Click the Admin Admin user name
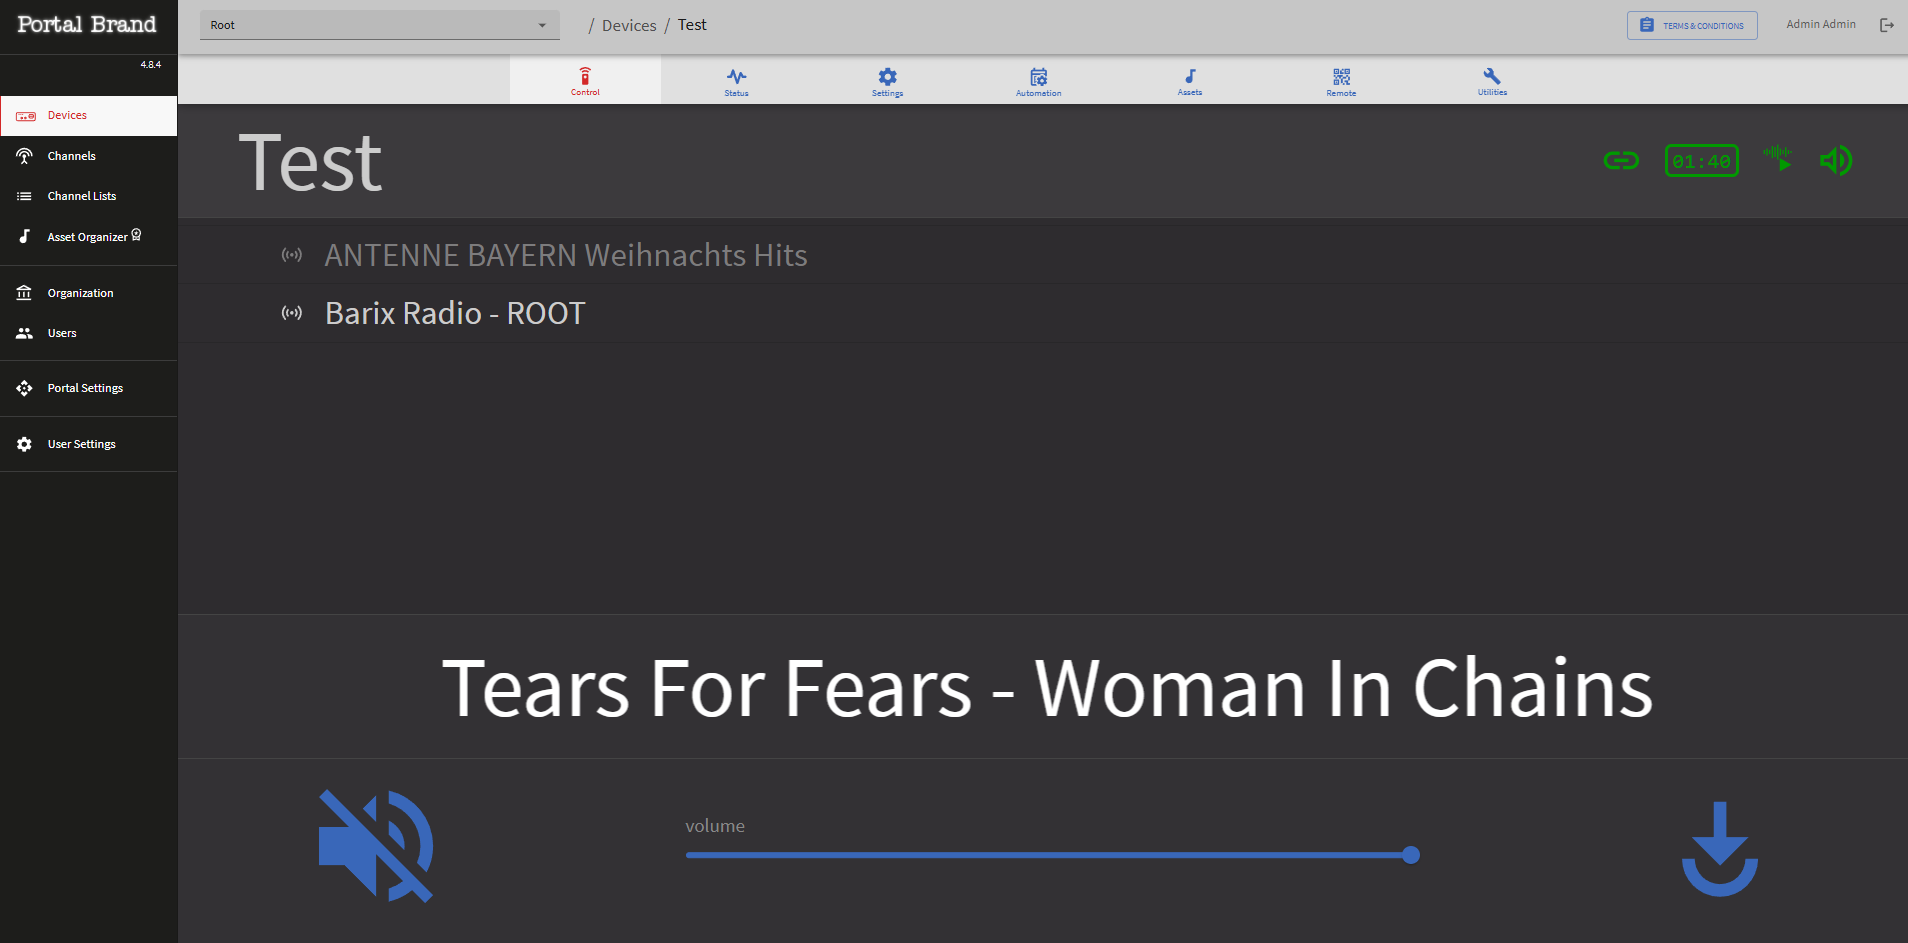Screen dimensions: 1908x943 click(x=1821, y=24)
